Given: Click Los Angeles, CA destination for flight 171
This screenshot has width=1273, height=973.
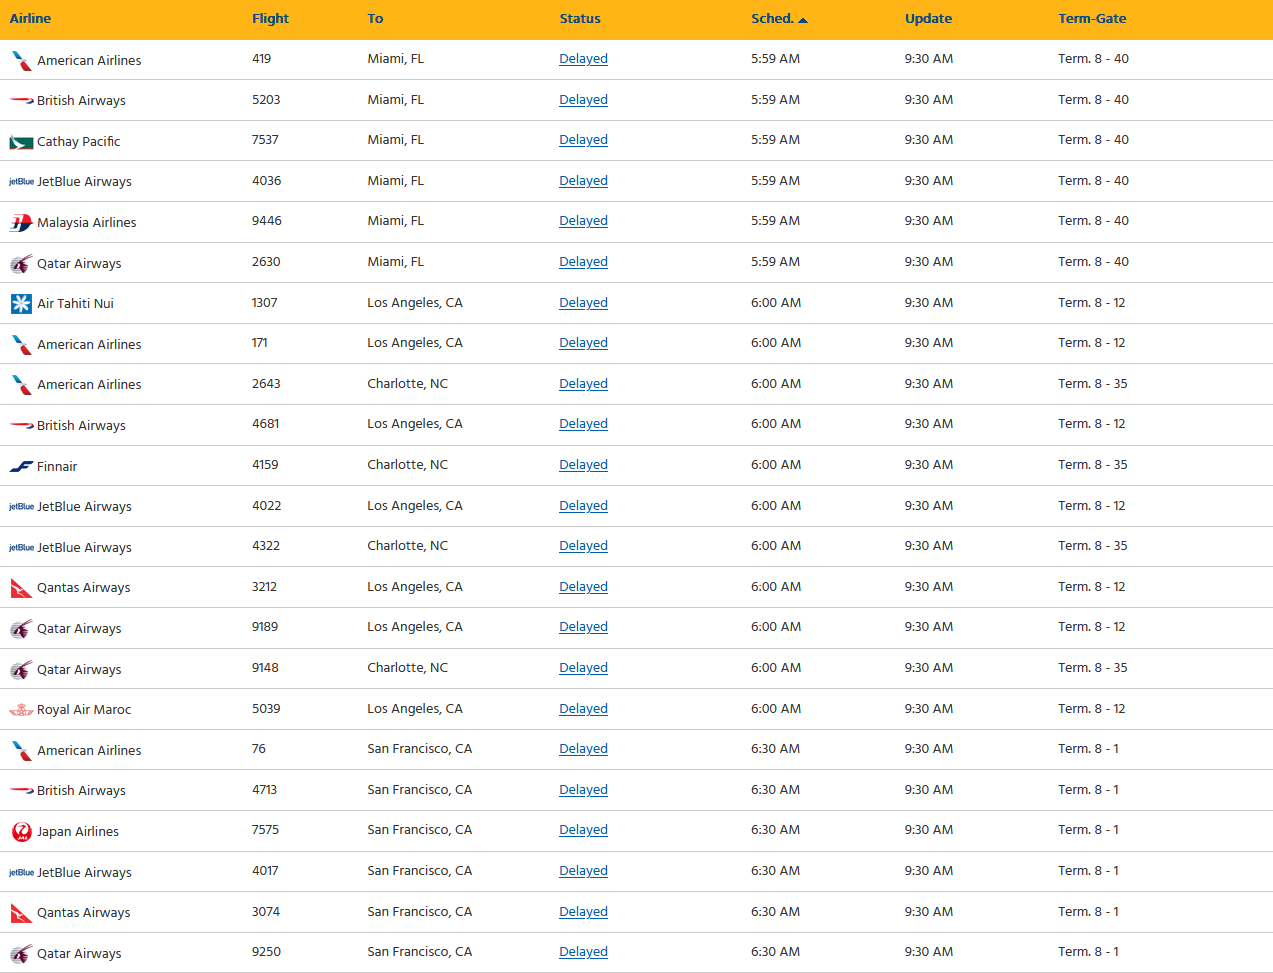Looking at the screenshot, I should coord(415,343).
